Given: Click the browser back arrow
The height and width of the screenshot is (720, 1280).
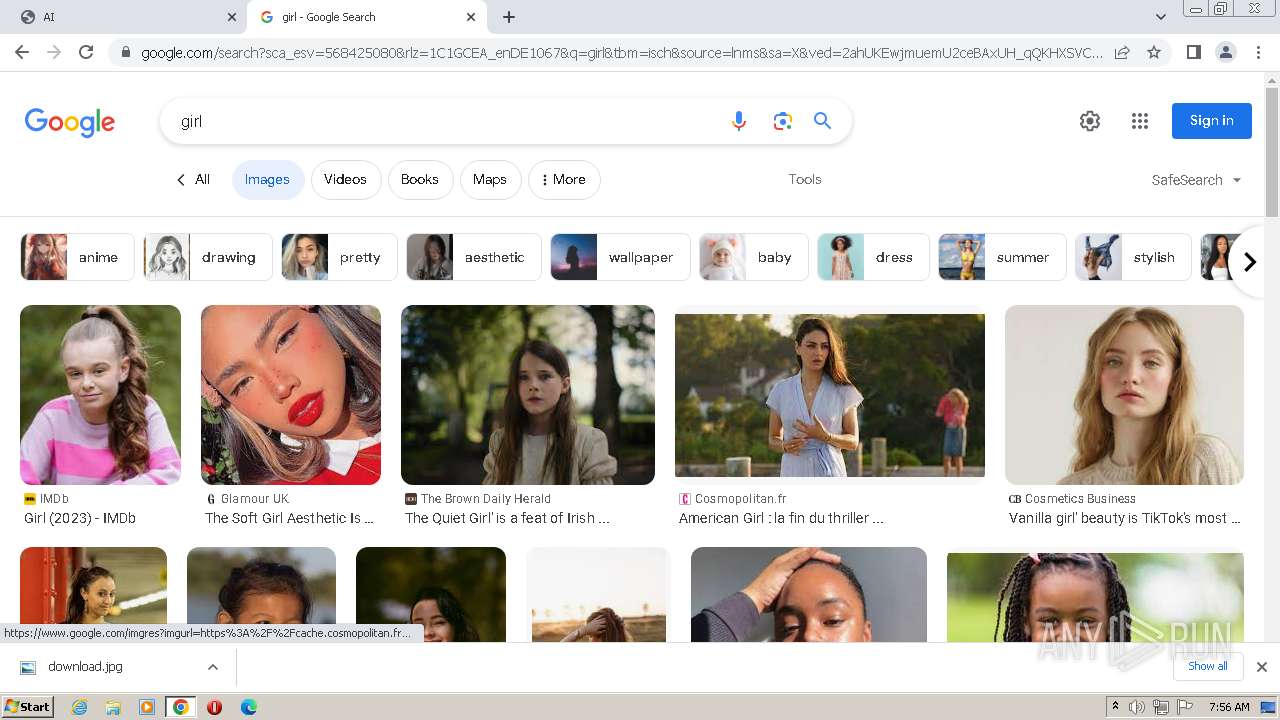Looking at the screenshot, I should (22, 52).
